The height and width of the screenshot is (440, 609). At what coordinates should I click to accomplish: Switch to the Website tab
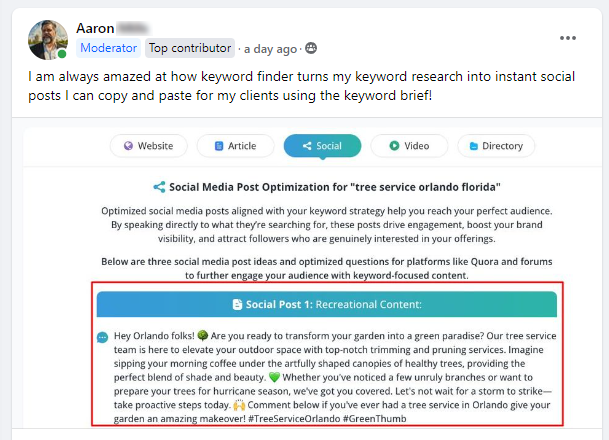148,146
